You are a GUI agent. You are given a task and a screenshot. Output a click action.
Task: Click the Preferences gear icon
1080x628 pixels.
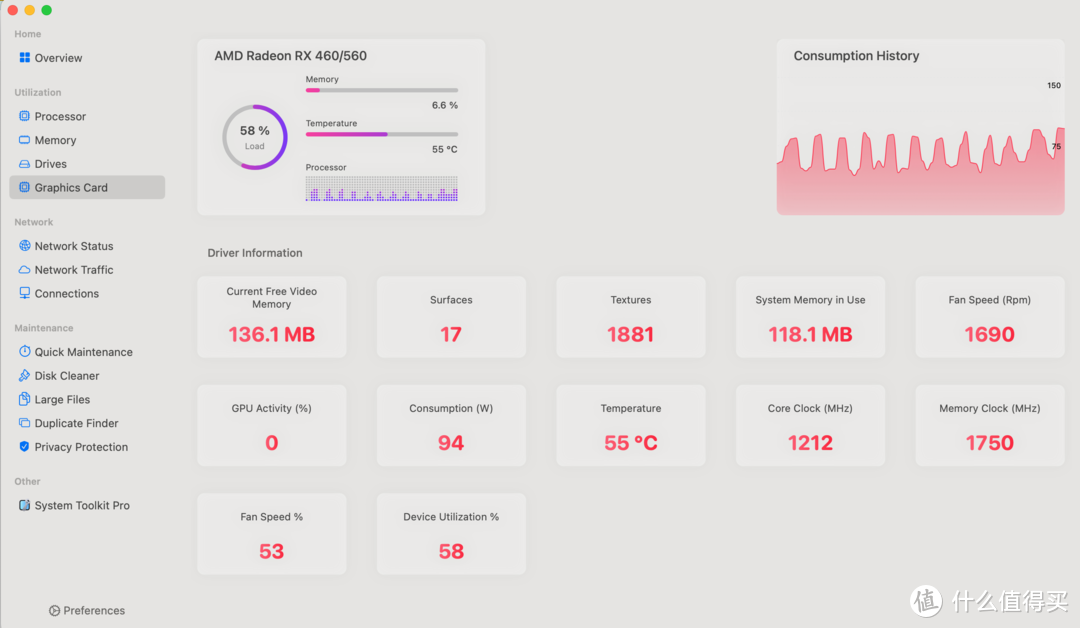click(54, 611)
